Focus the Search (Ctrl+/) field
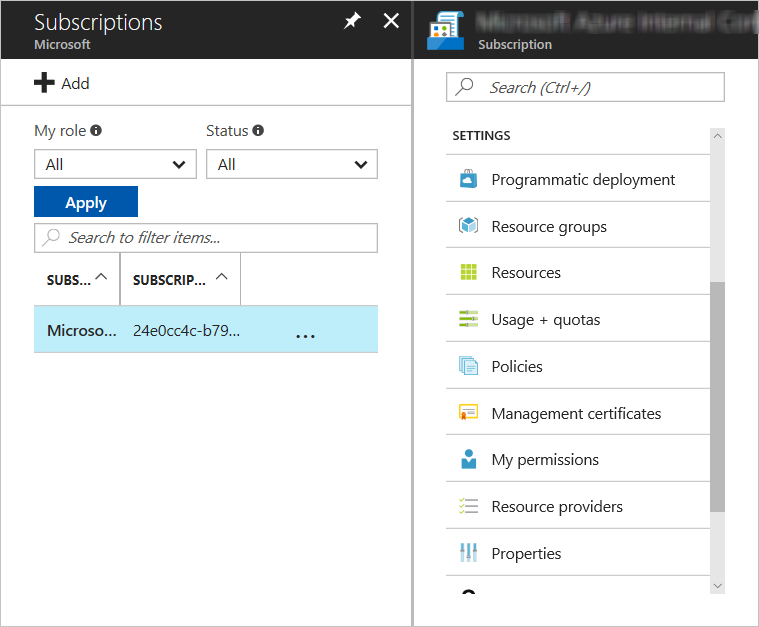 coord(585,87)
